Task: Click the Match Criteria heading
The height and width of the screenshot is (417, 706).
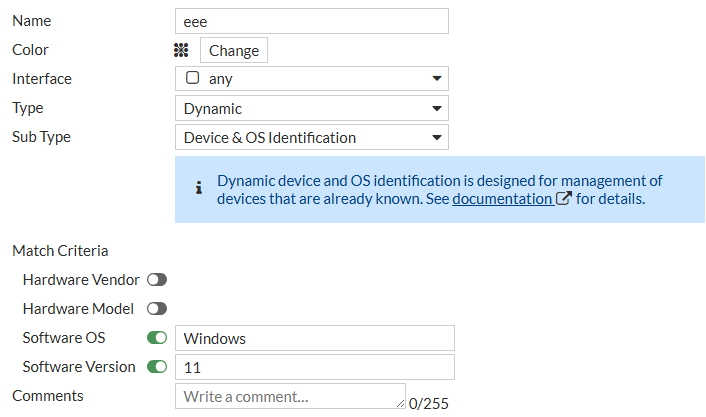Action: (x=60, y=251)
